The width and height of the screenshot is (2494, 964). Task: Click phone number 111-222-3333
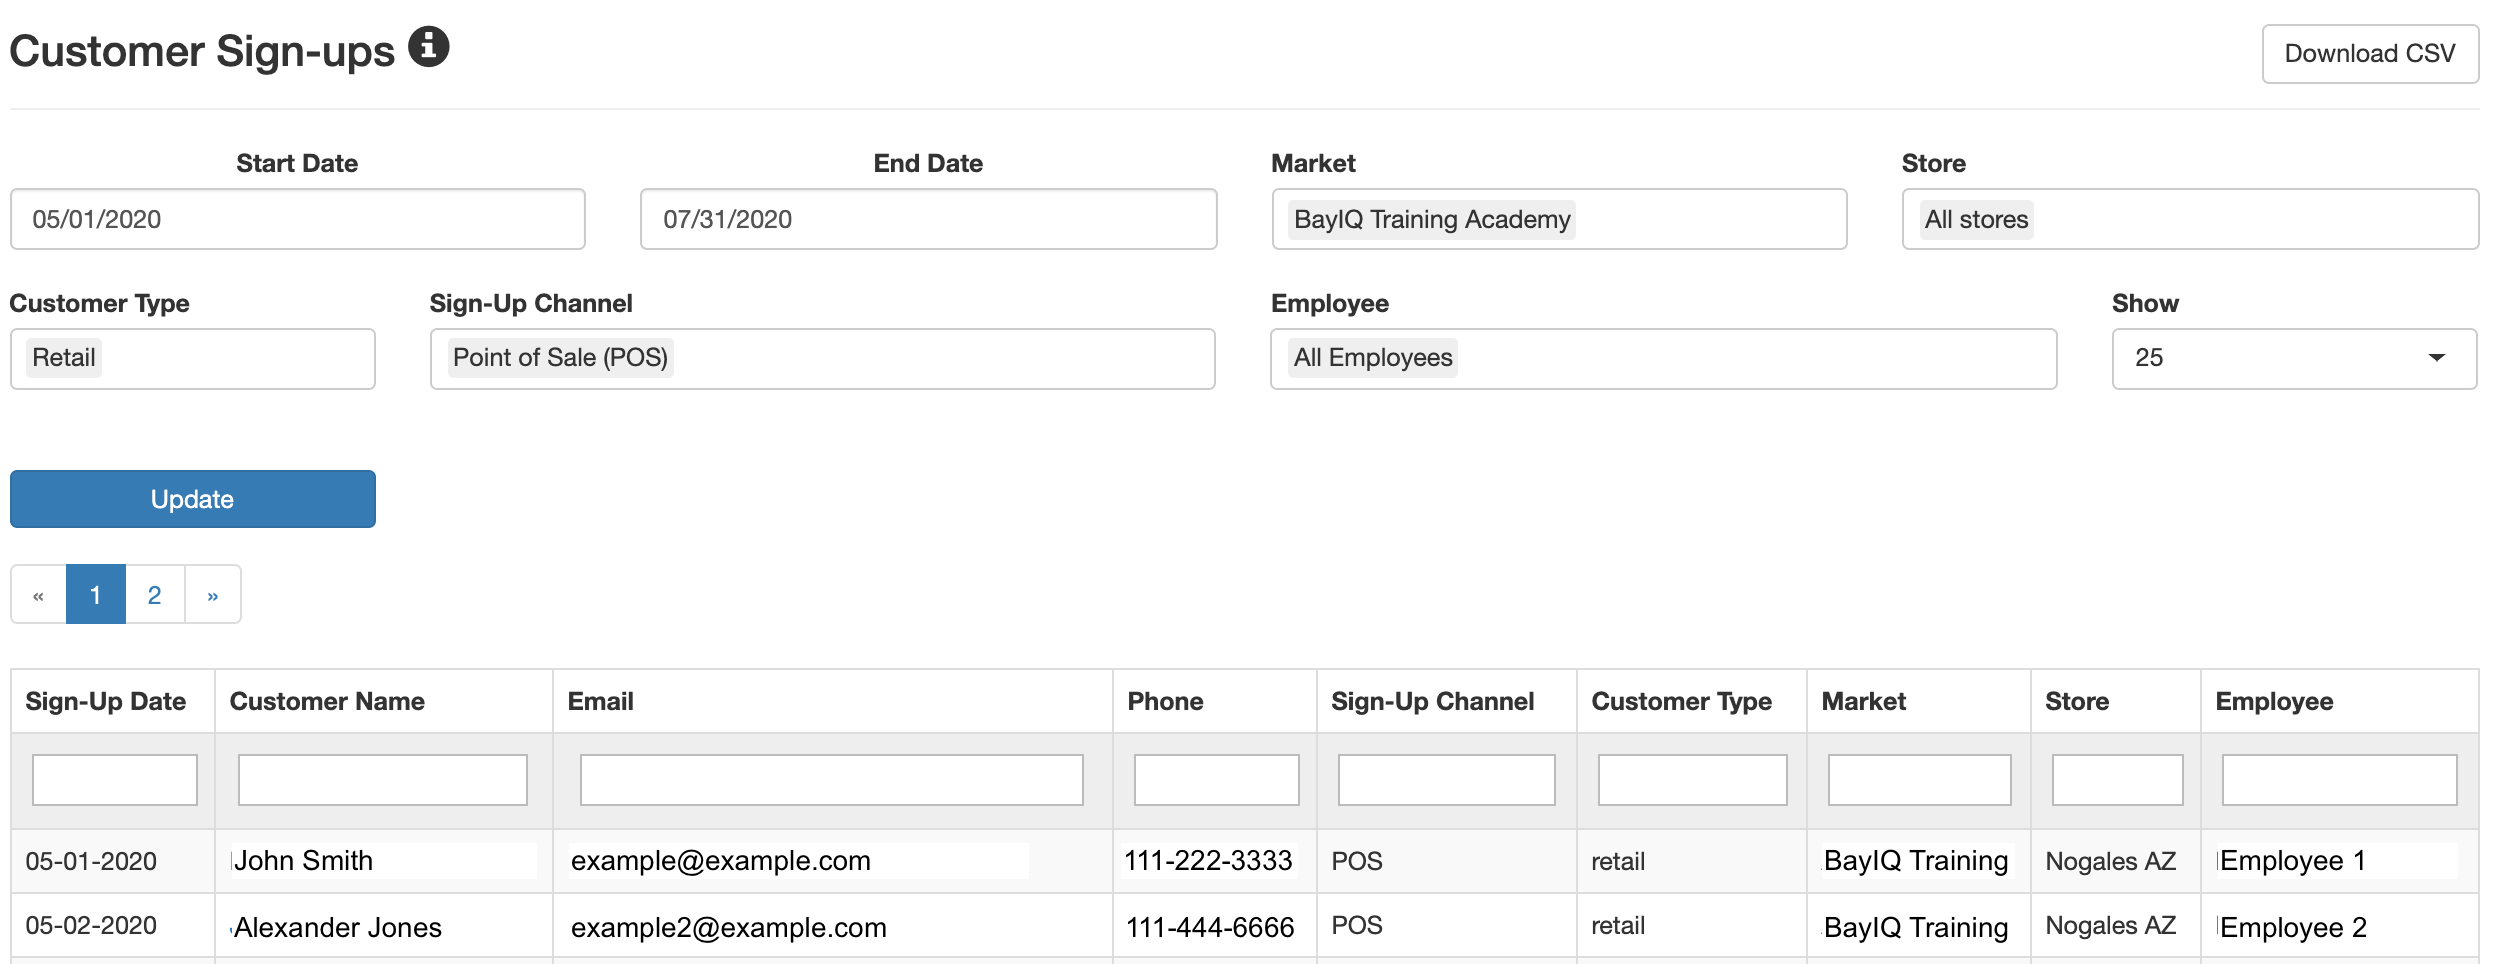click(1208, 861)
